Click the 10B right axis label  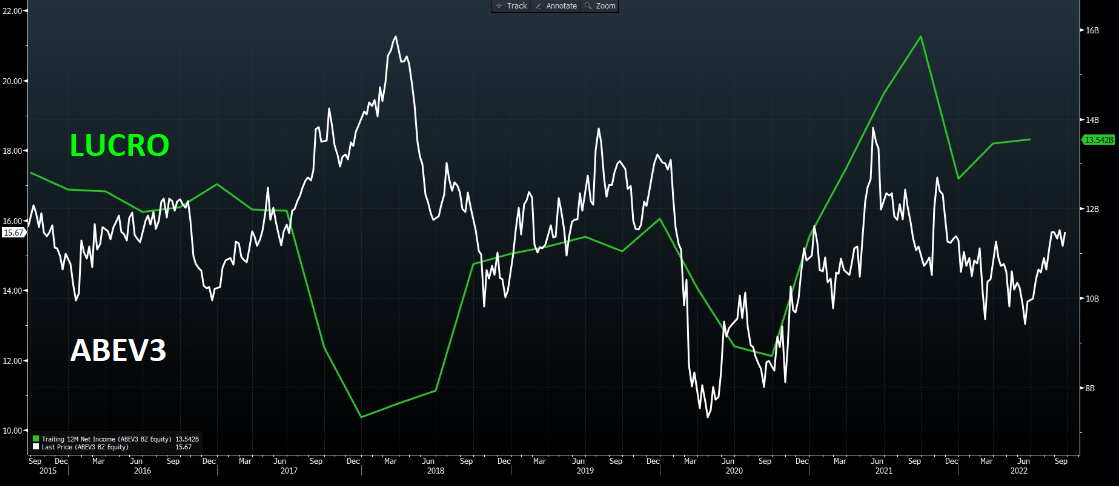point(1092,299)
